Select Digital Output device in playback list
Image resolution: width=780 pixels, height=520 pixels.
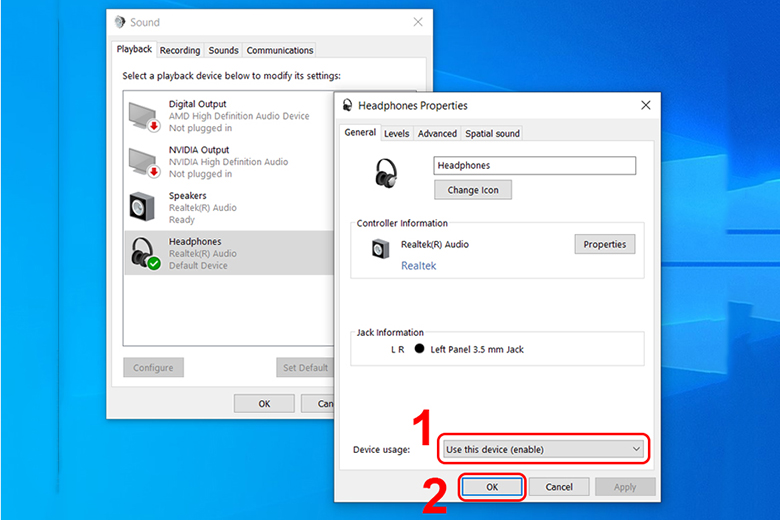click(229, 116)
